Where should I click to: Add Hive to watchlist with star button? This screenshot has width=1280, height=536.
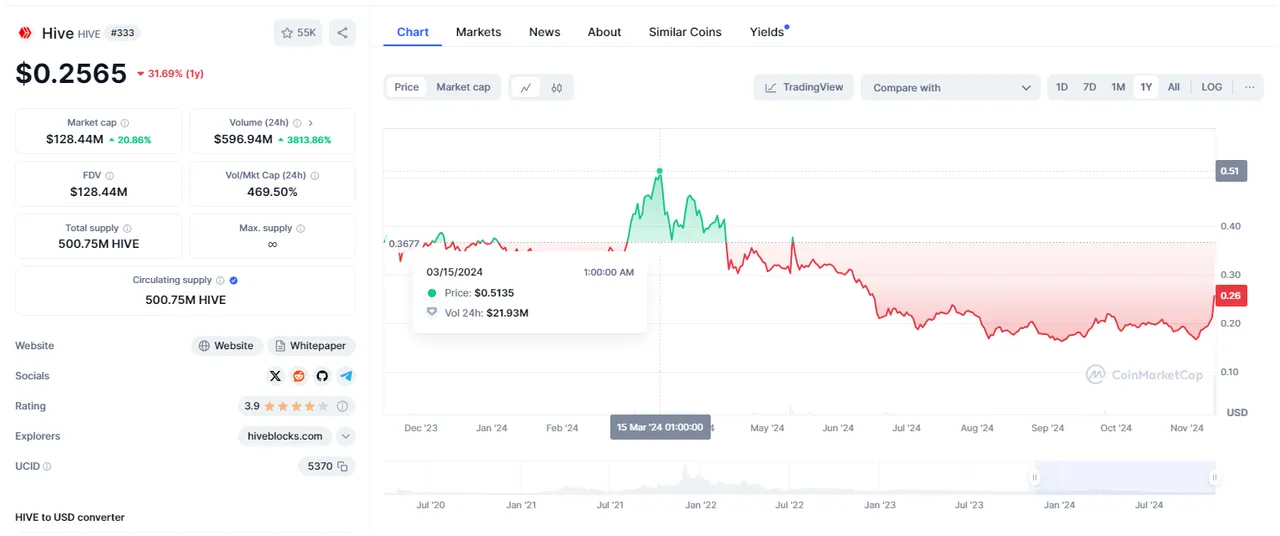tap(298, 33)
